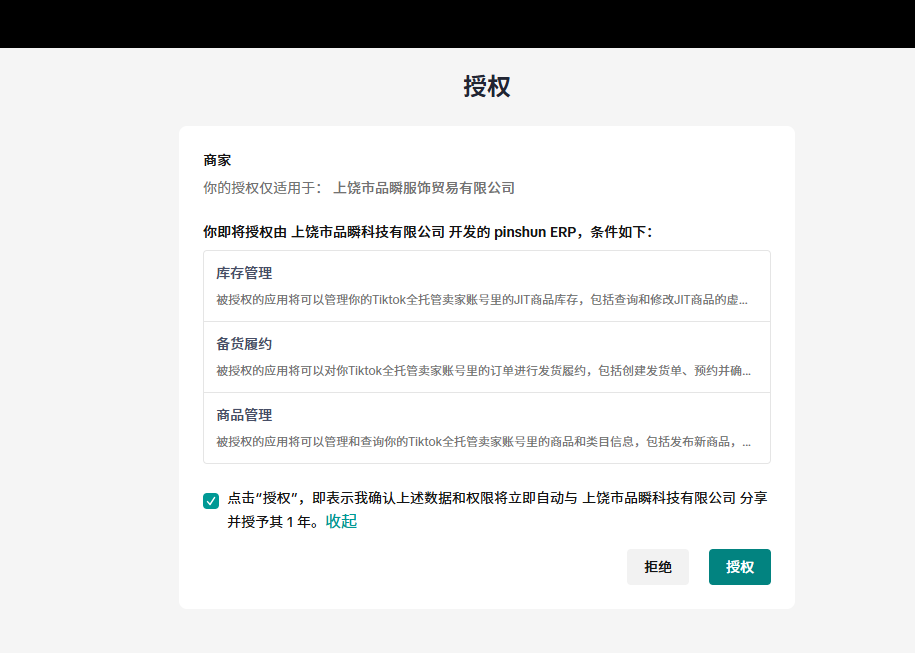Click the consent statement mentioning 1 年
The height and width of the screenshot is (653, 915).
pos(497,509)
